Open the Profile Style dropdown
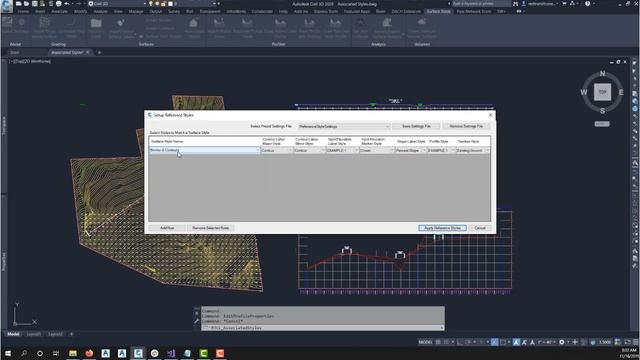Image resolution: width=640 pixels, height=360 pixels. click(x=441, y=151)
